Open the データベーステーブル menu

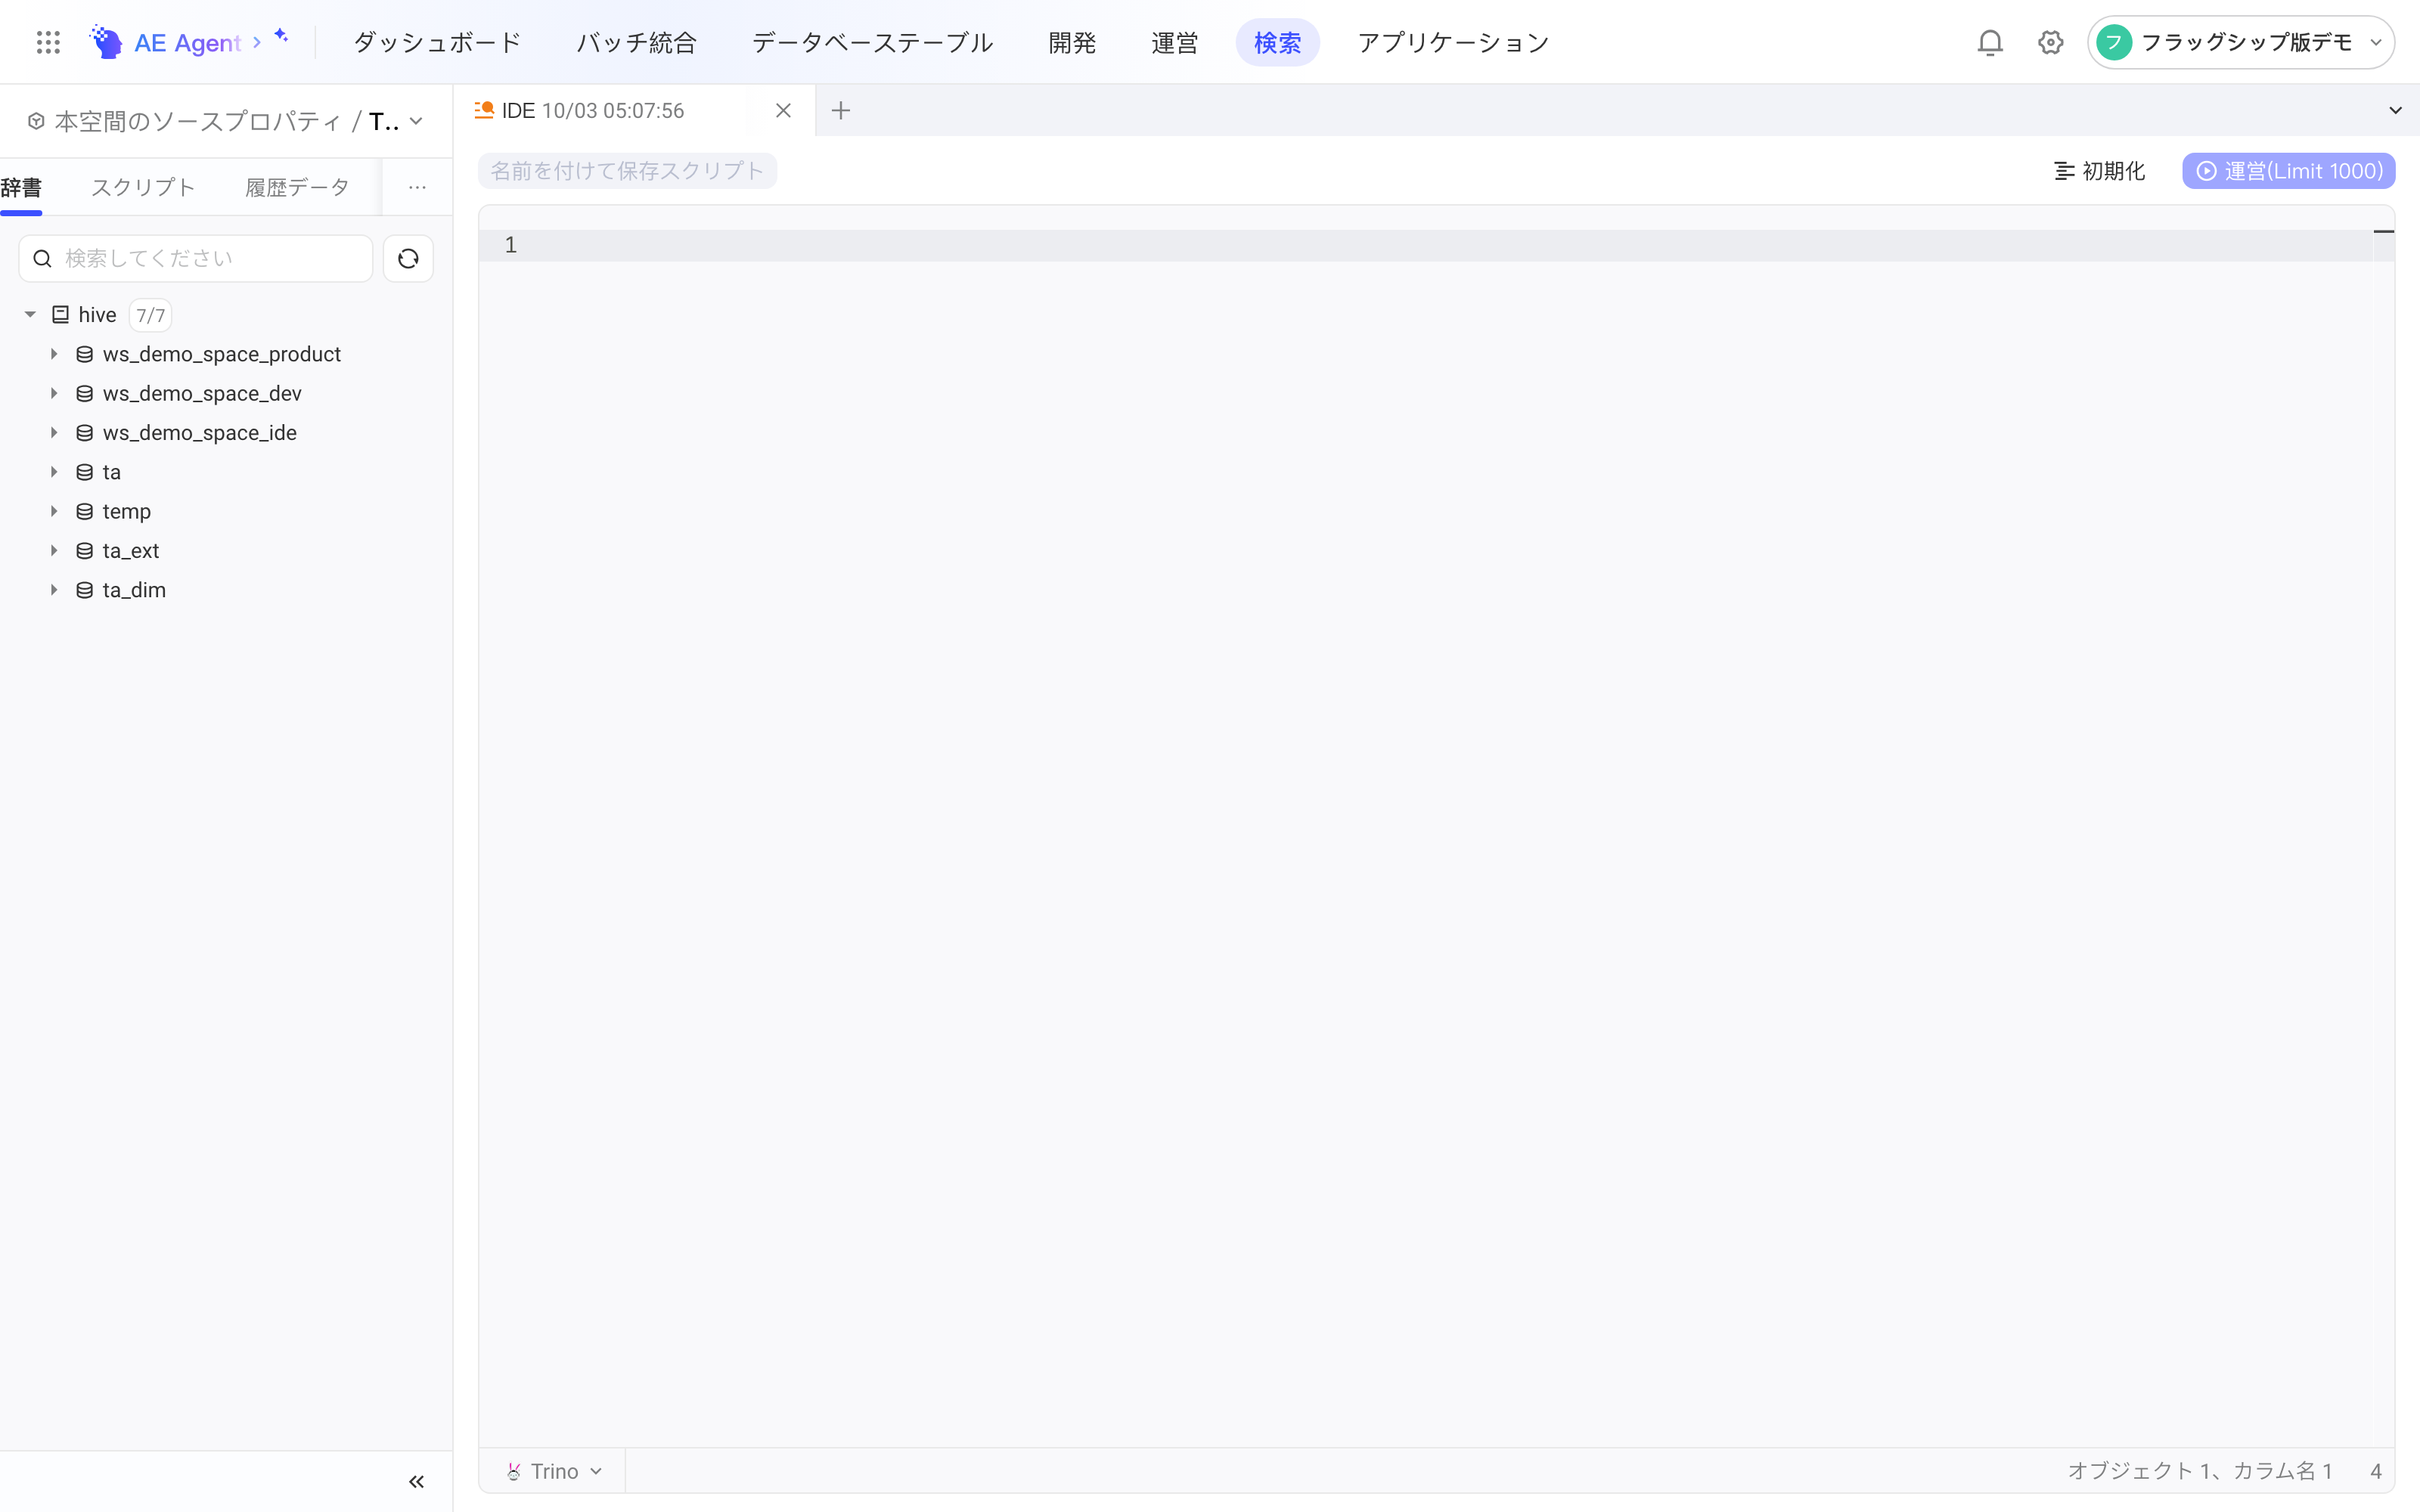pyautogui.click(x=872, y=42)
